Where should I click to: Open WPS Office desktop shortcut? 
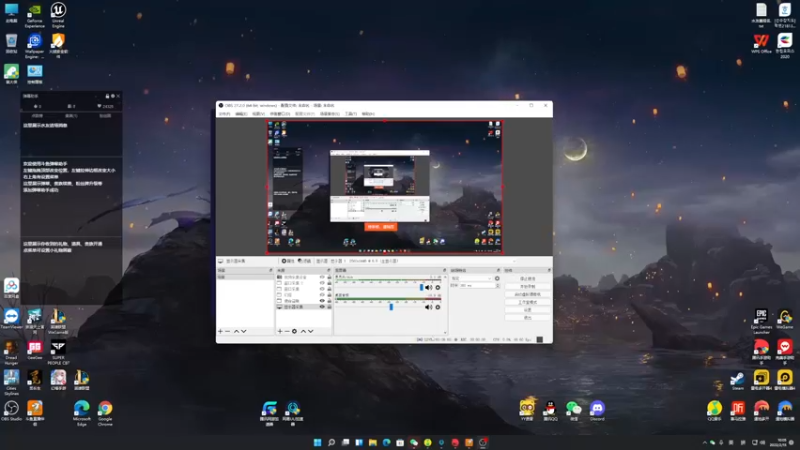tap(761, 44)
